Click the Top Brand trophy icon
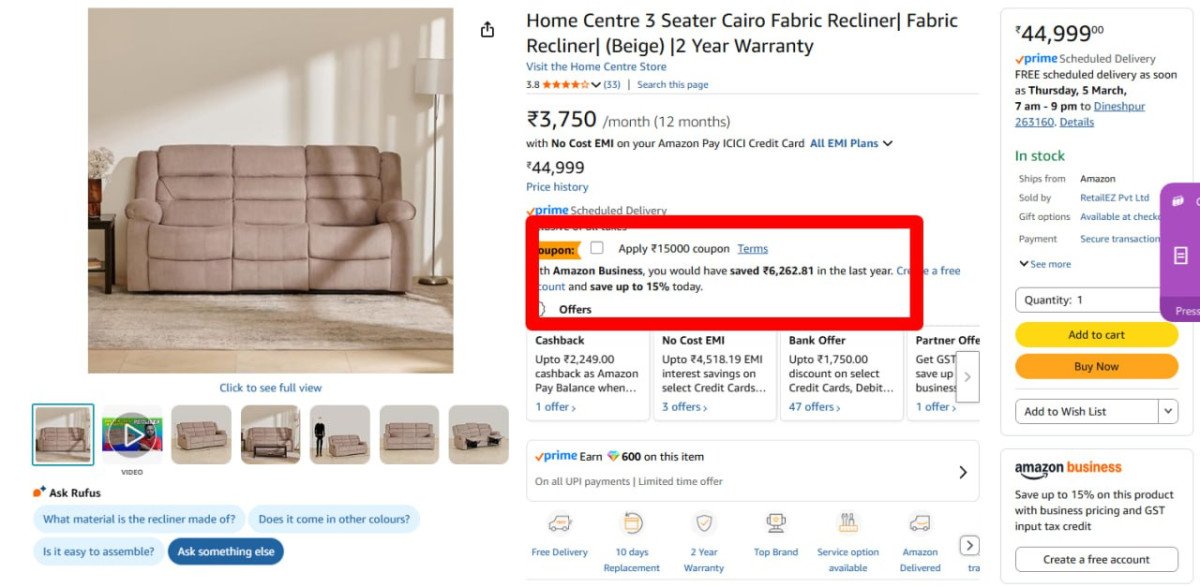 click(776, 523)
